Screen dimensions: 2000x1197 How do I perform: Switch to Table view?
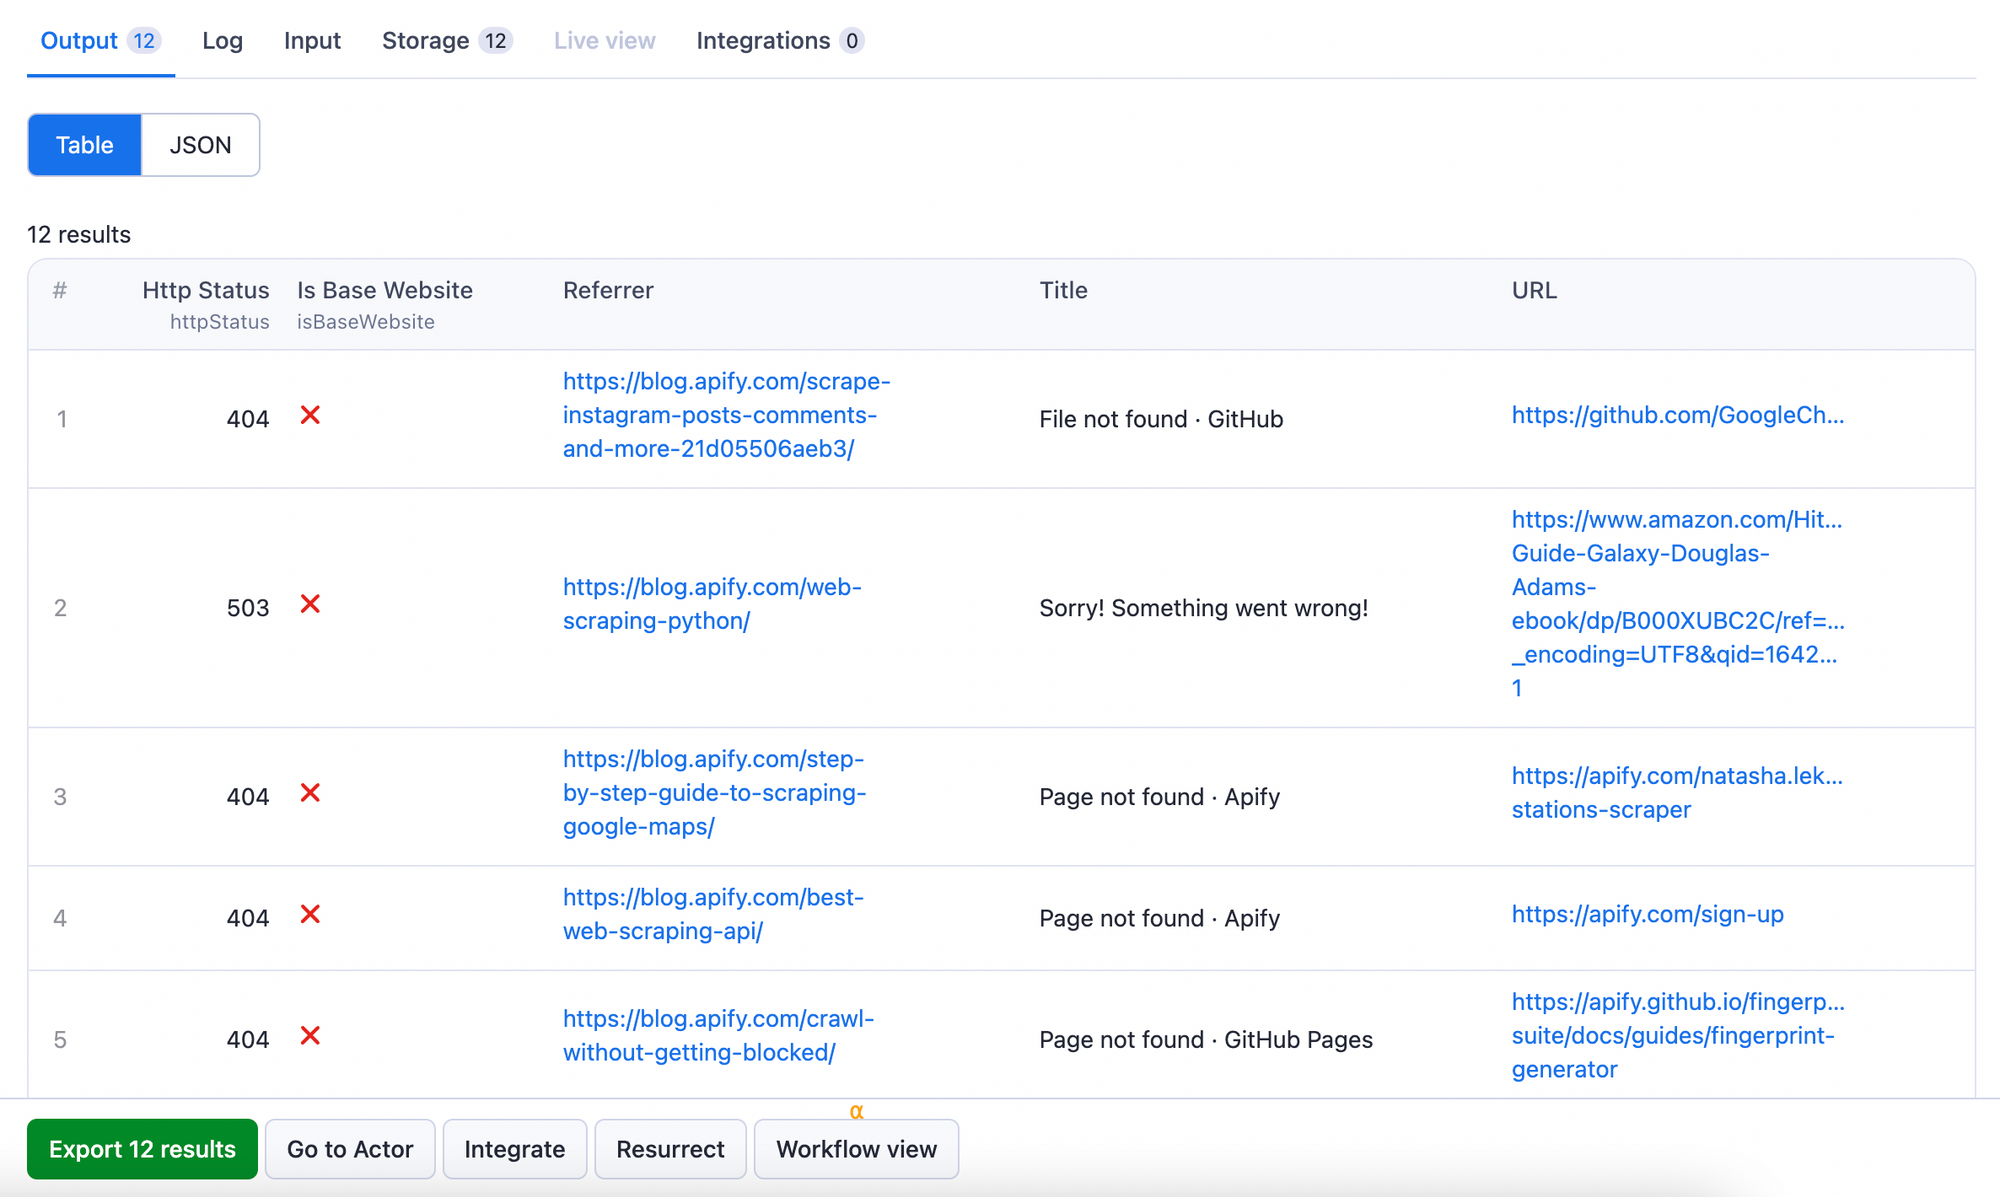(x=85, y=145)
